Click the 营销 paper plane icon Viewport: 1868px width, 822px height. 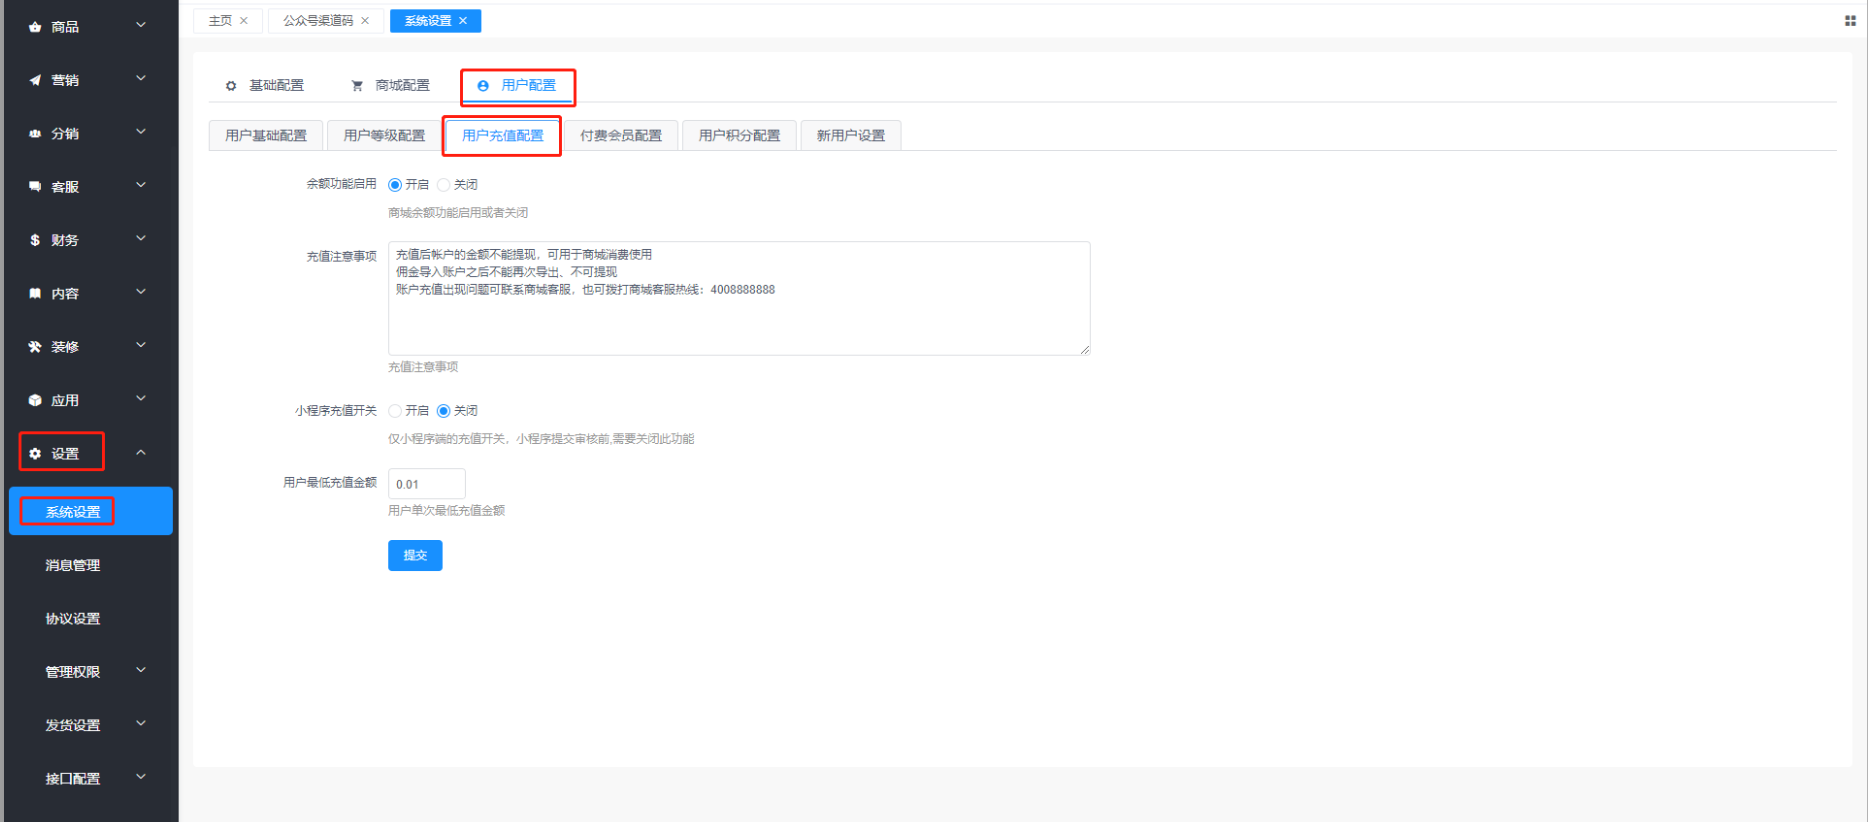(x=35, y=80)
